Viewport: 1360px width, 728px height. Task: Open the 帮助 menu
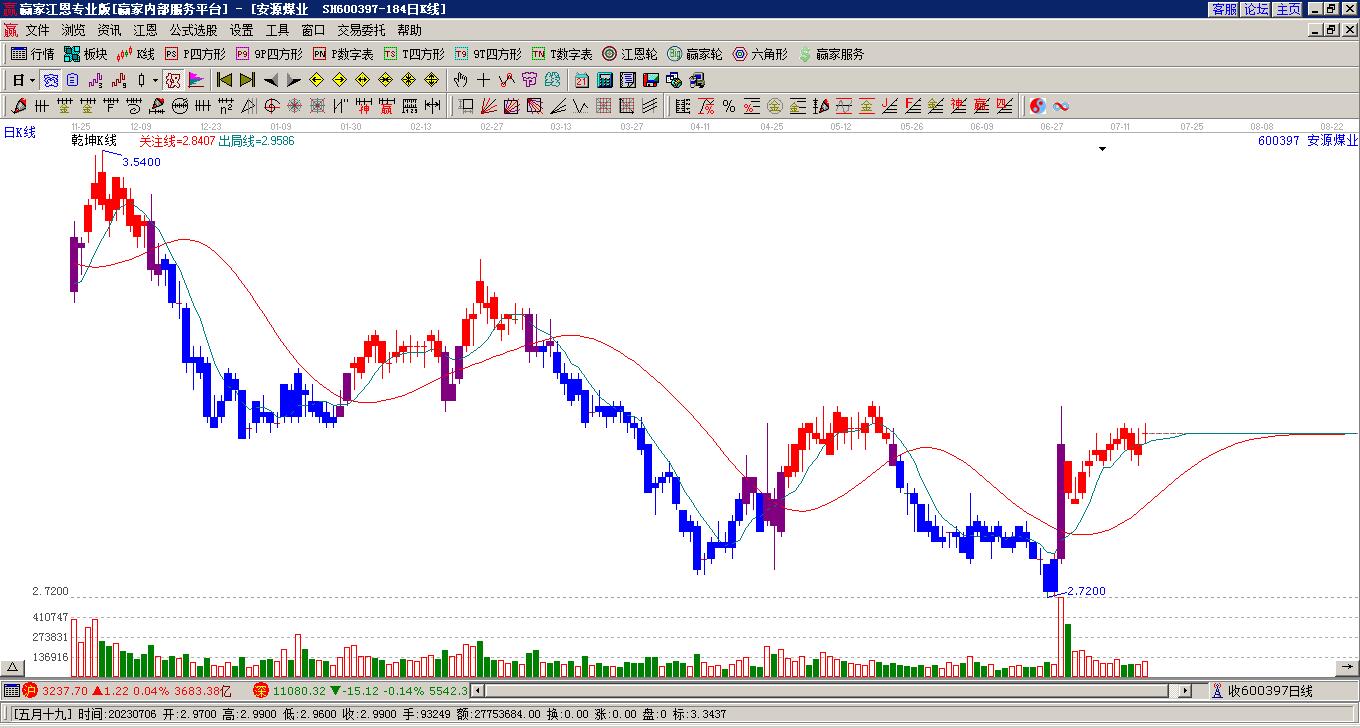click(409, 30)
